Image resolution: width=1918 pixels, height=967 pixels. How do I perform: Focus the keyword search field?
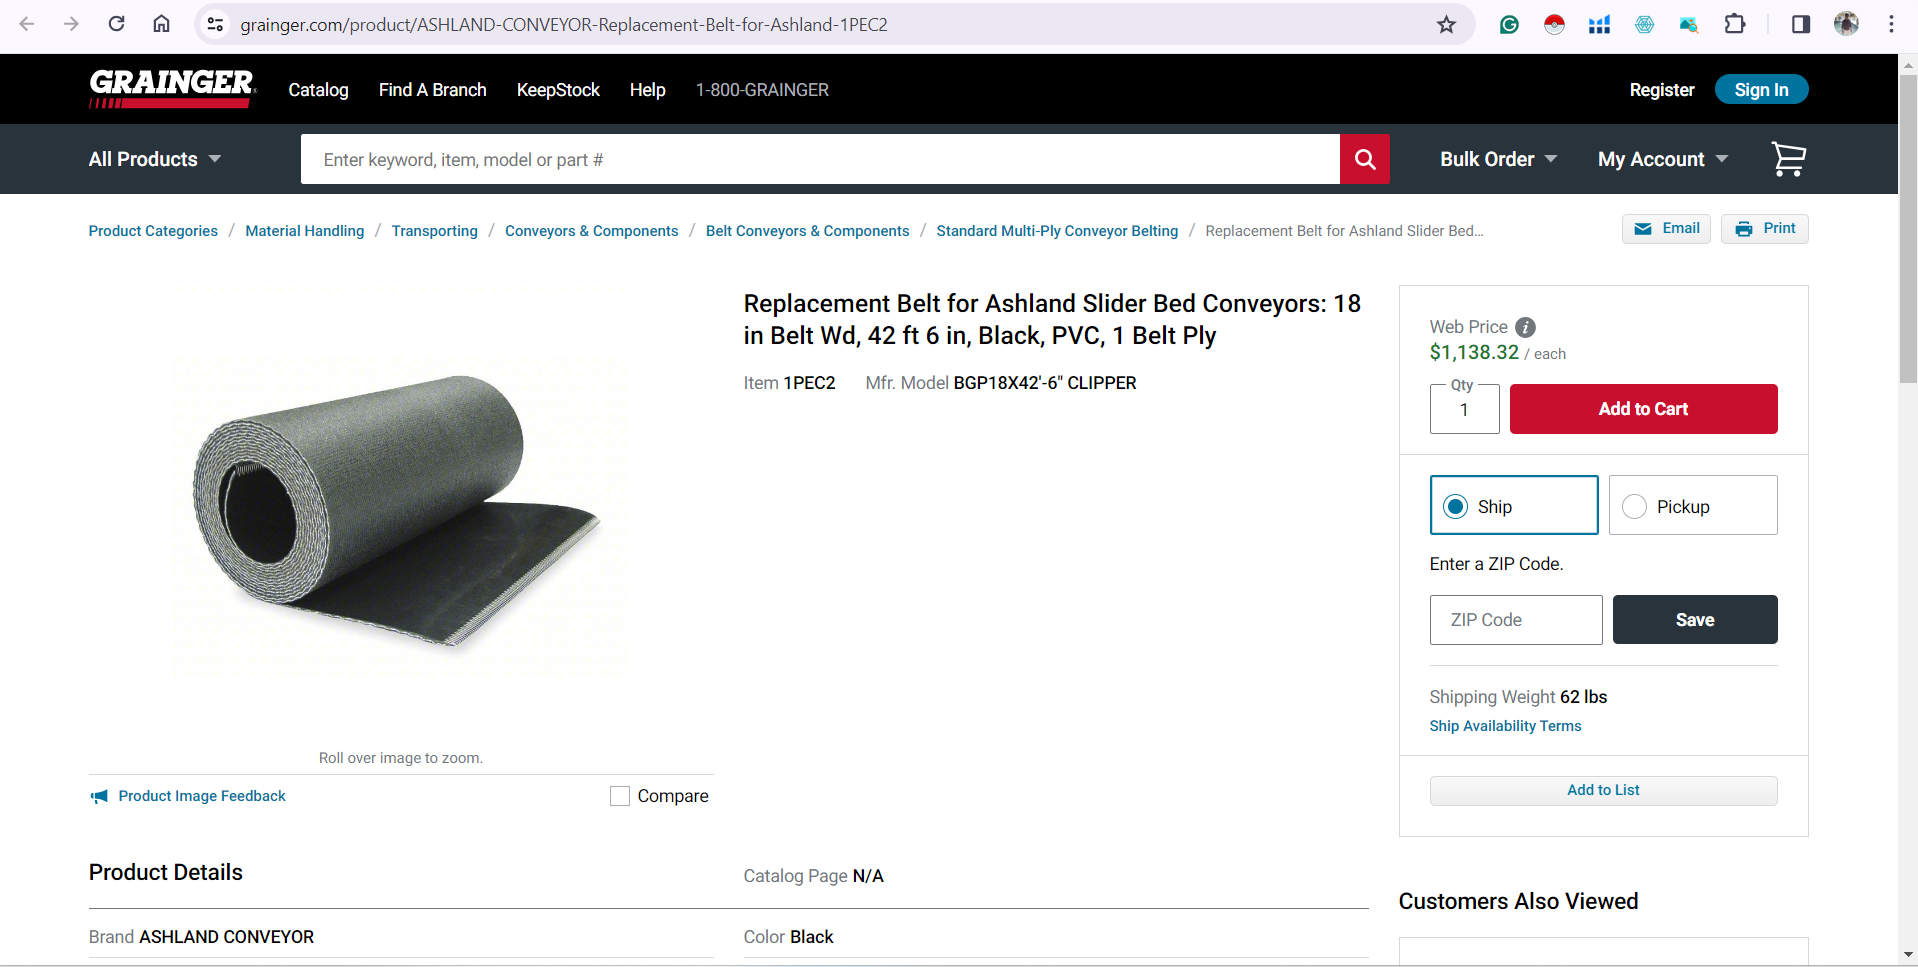click(x=820, y=159)
